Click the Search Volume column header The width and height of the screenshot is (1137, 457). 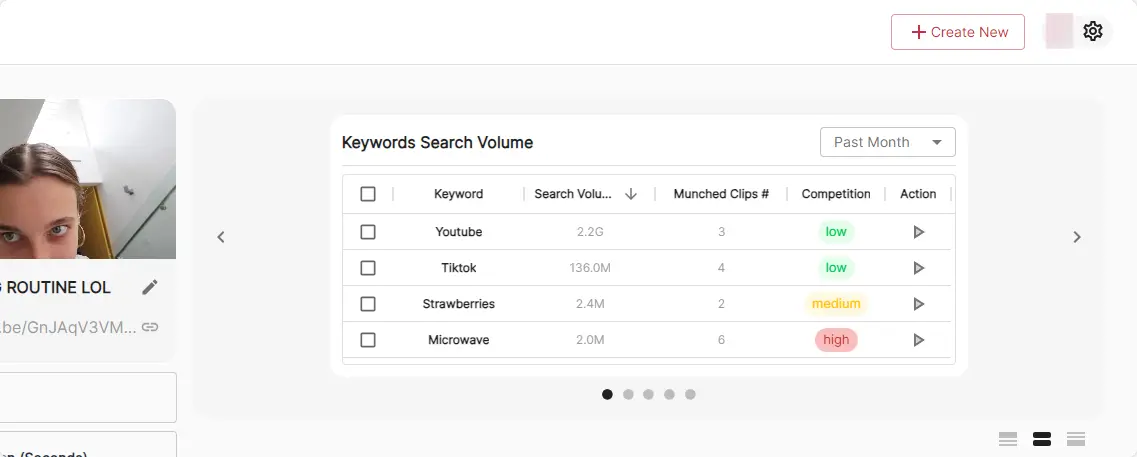(573, 194)
